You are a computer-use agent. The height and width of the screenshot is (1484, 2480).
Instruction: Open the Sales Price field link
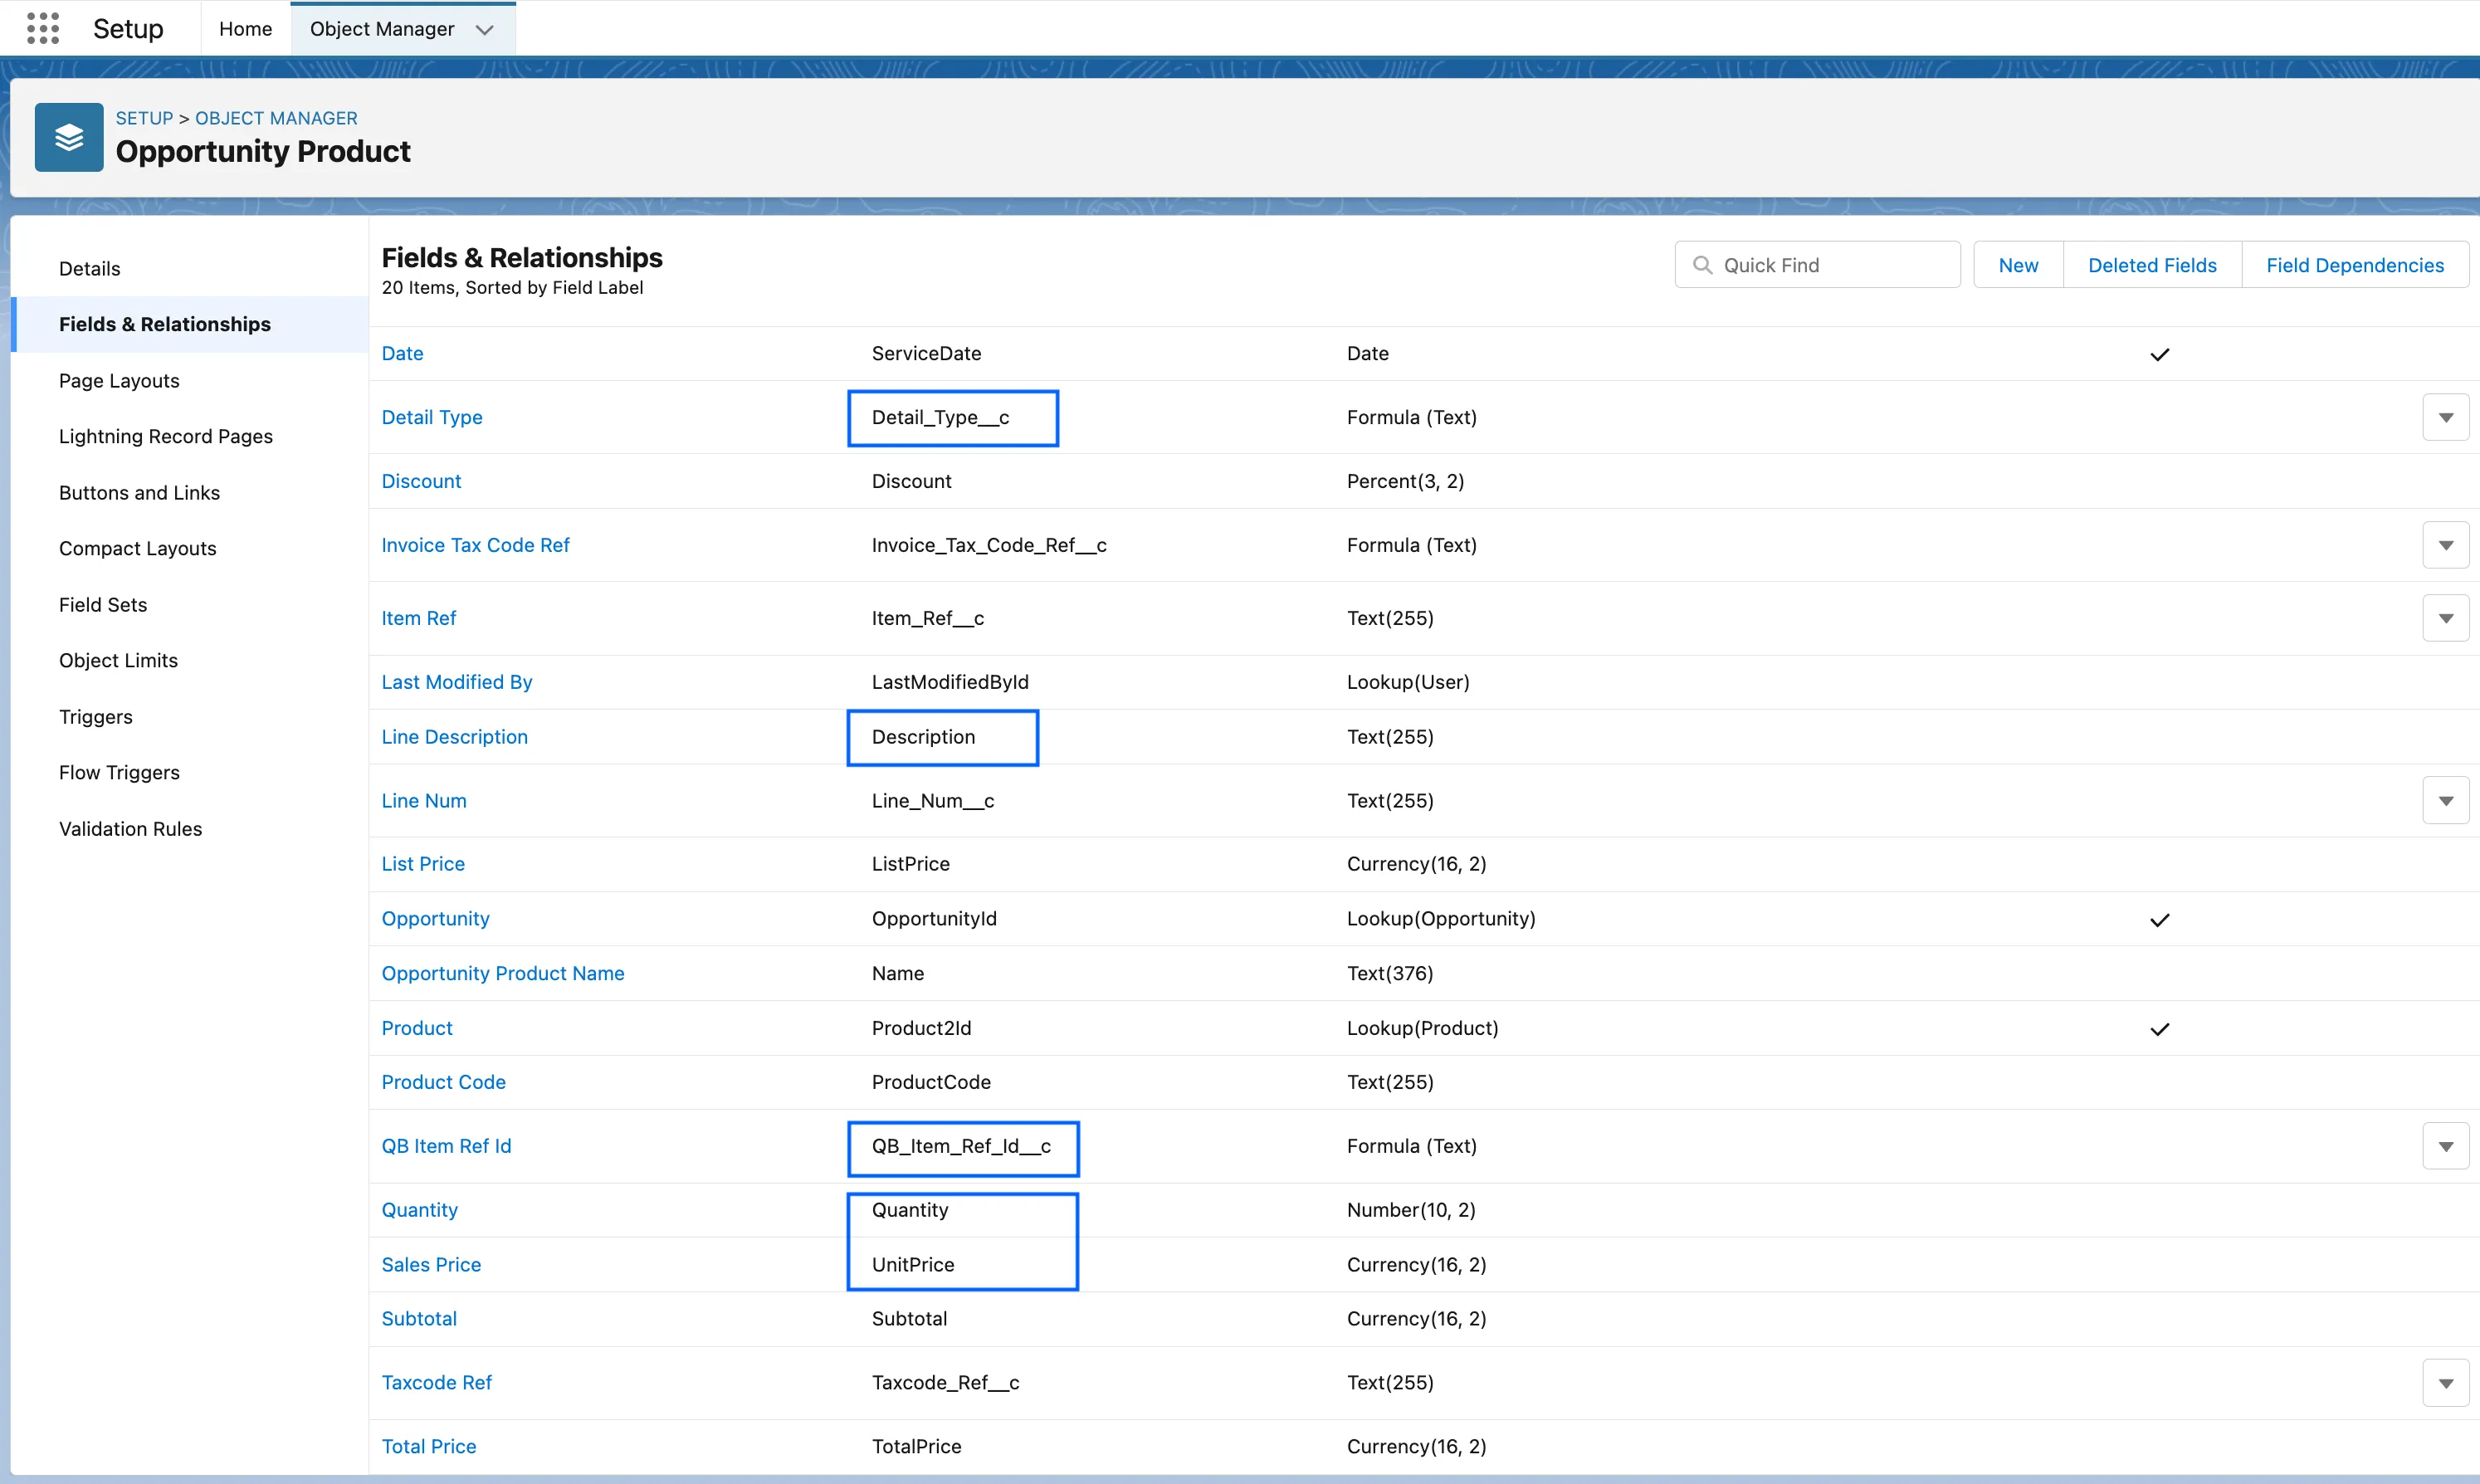pyautogui.click(x=431, y=1265)
